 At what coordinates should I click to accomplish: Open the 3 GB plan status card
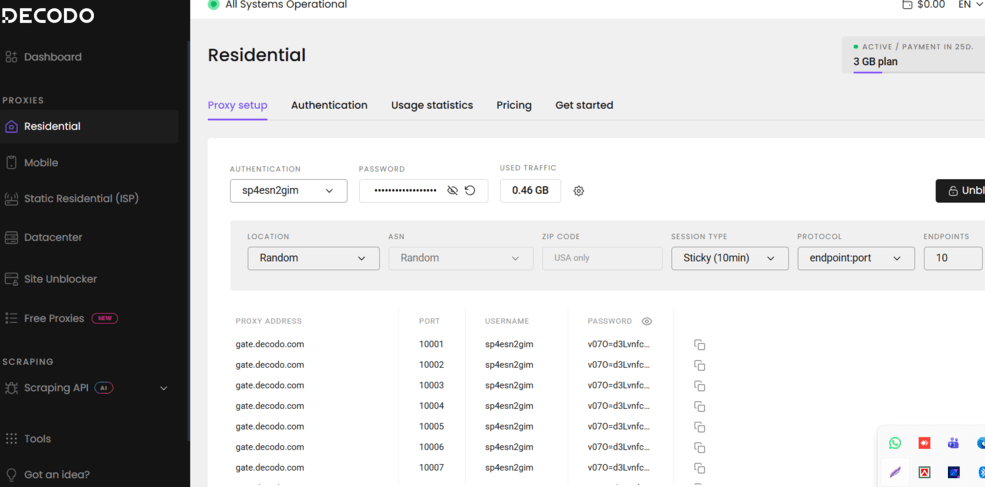913,55
